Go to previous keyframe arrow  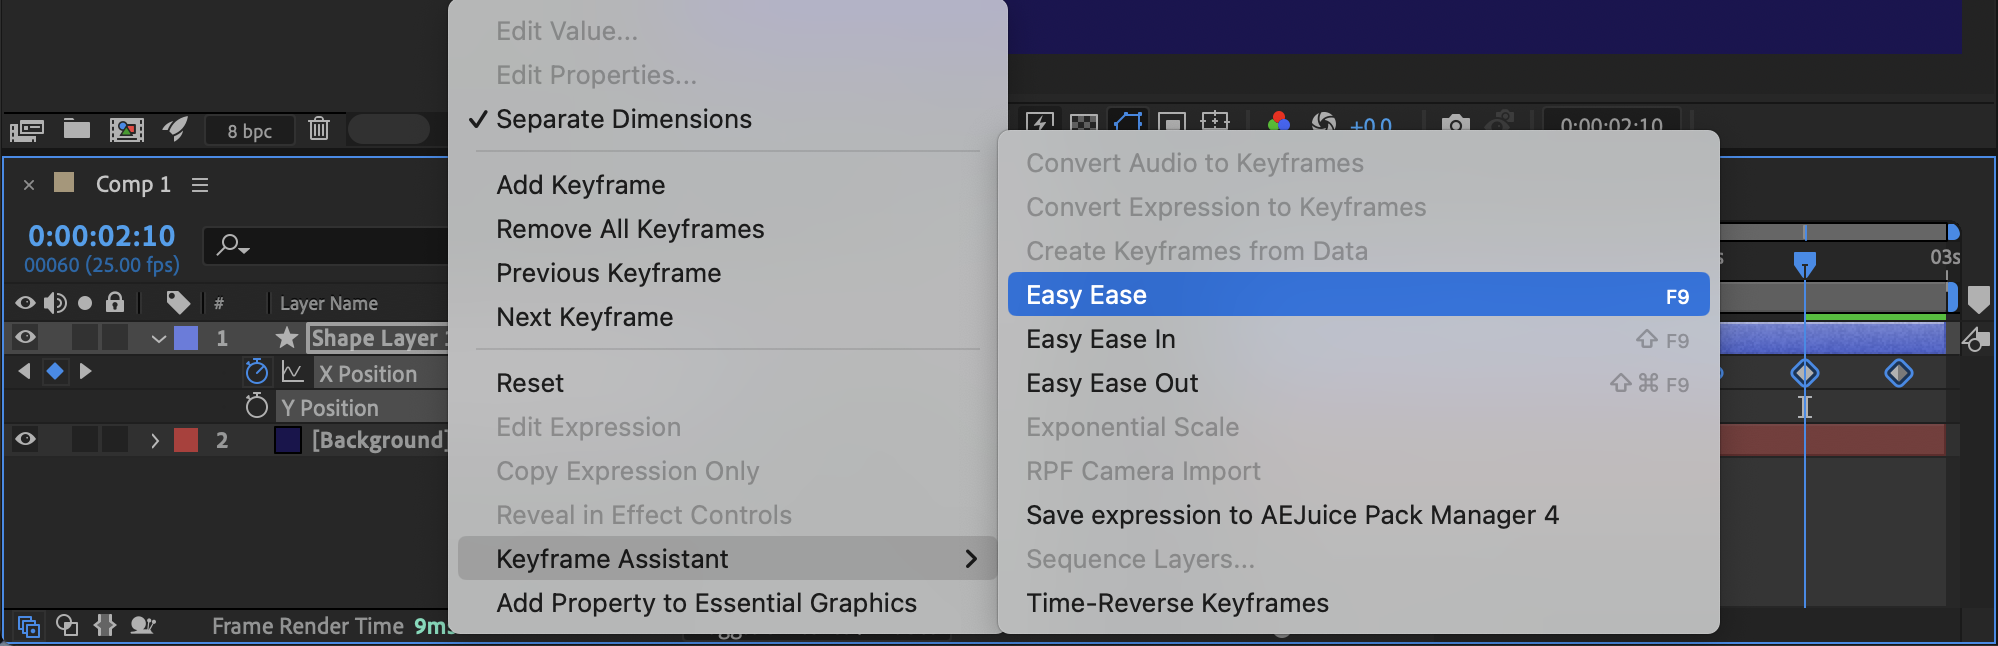tap(25, 371)
